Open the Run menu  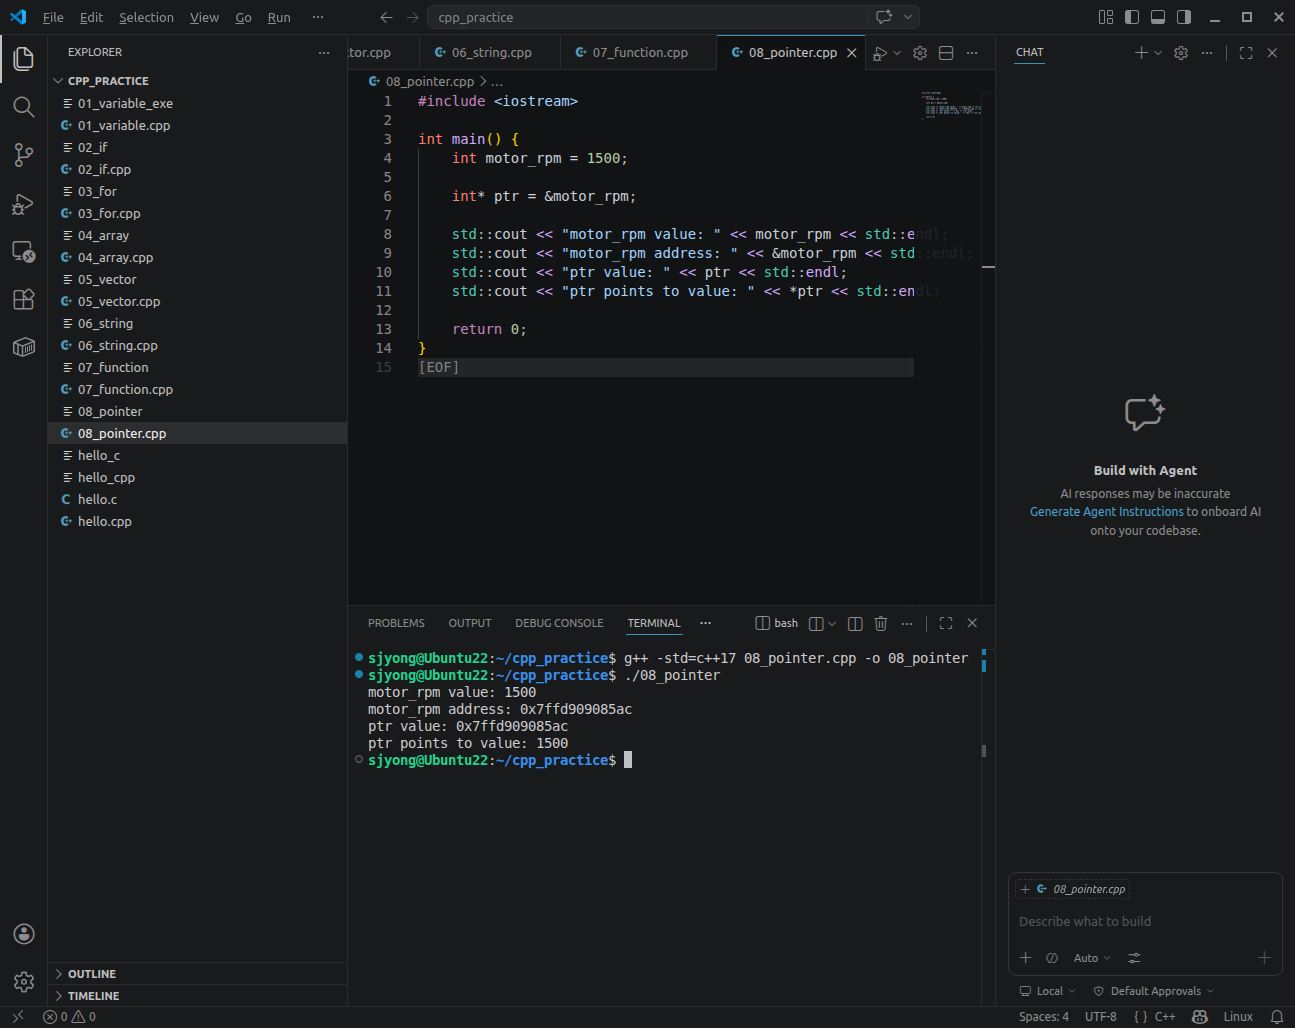click(279, 17)
